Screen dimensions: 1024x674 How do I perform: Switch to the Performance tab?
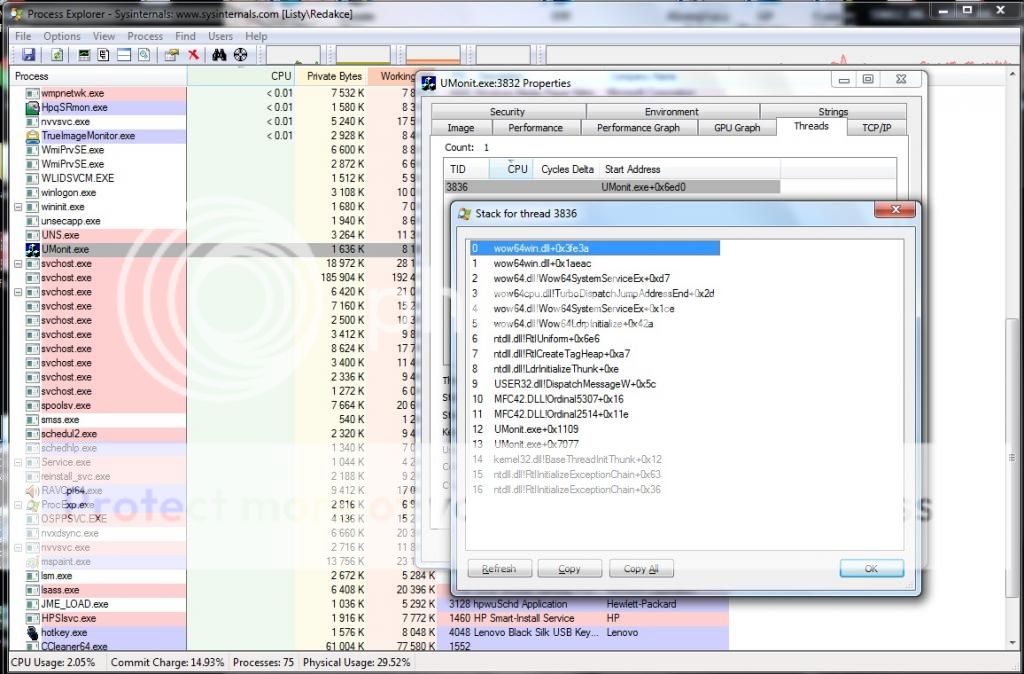pyautogui.click(x=536, y=128)
